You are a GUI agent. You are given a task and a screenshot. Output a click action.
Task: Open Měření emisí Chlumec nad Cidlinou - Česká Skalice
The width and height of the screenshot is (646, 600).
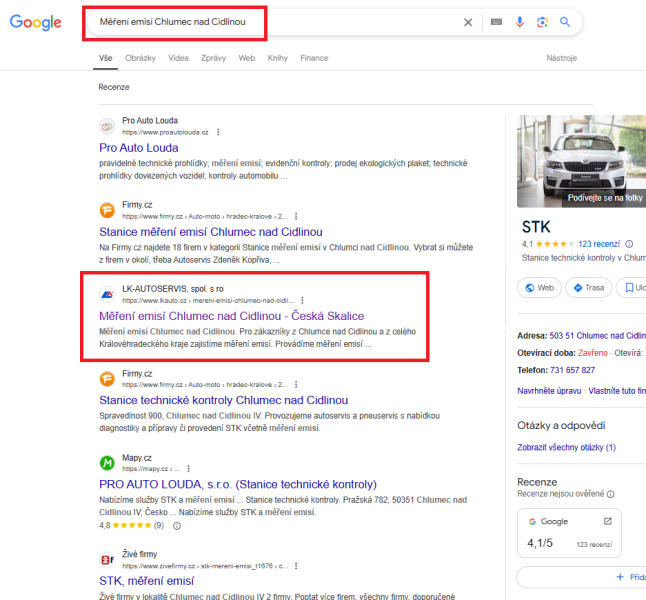[x=232, y=316]
